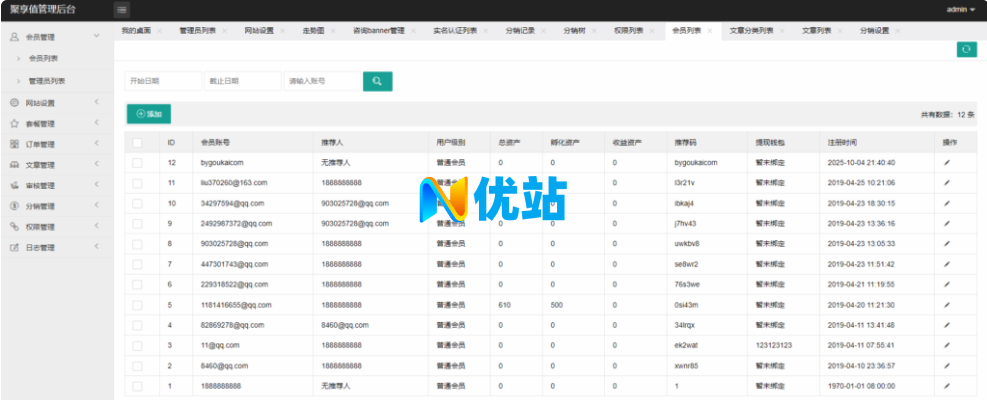Click the 网站设置 gear icon in sidebar
This screenshot has height=400, width=987.
(x=14, y=103)
